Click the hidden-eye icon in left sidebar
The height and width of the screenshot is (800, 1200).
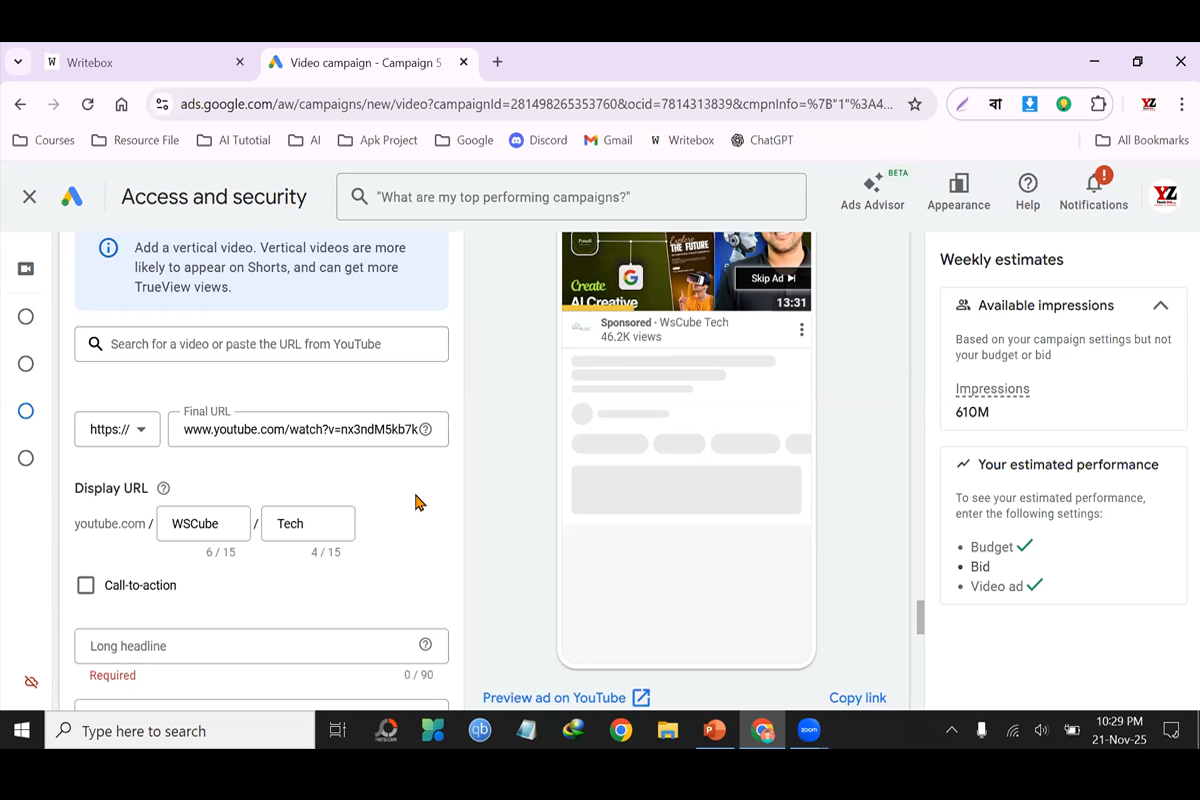pos(31,682)
